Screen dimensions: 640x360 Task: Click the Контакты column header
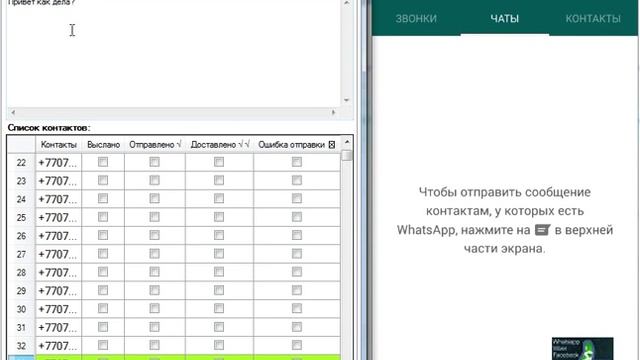tap(58, 144)
